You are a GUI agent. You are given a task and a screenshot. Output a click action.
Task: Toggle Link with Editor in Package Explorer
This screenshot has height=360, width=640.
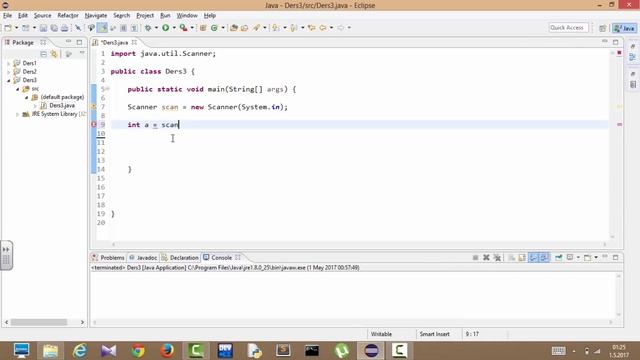click(x=54, y=54)
